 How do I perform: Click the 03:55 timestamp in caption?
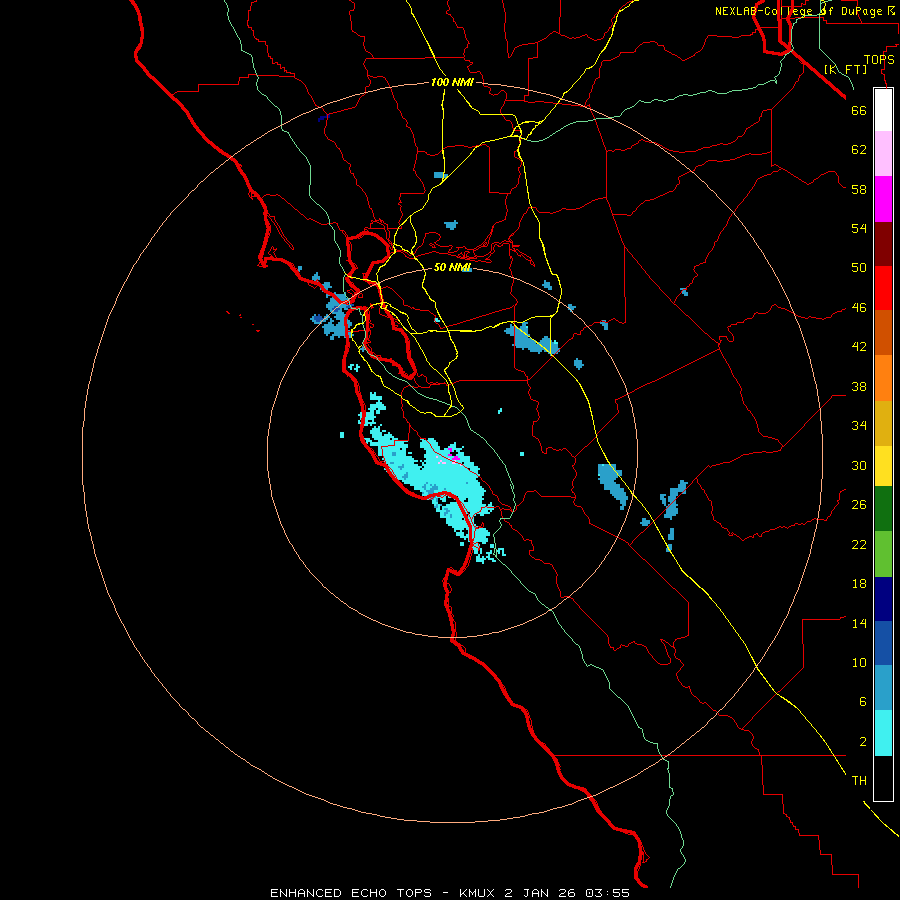tap(607, 893)
